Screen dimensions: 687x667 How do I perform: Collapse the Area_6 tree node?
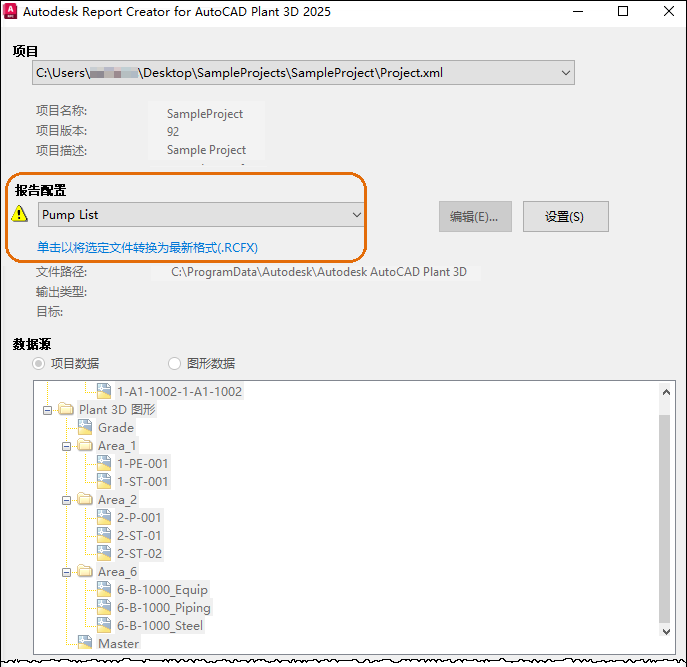tap(66, 572)
